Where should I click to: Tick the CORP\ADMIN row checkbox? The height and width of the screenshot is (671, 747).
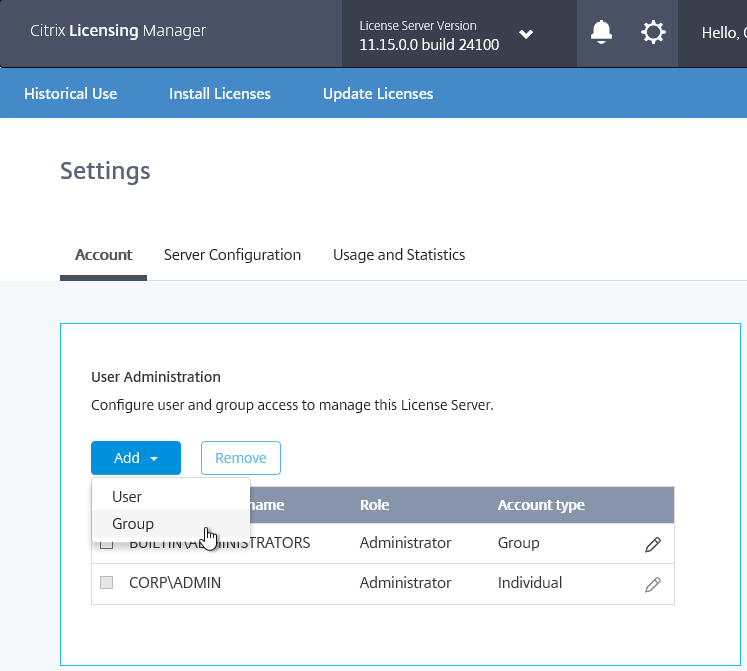pos(107,583)
